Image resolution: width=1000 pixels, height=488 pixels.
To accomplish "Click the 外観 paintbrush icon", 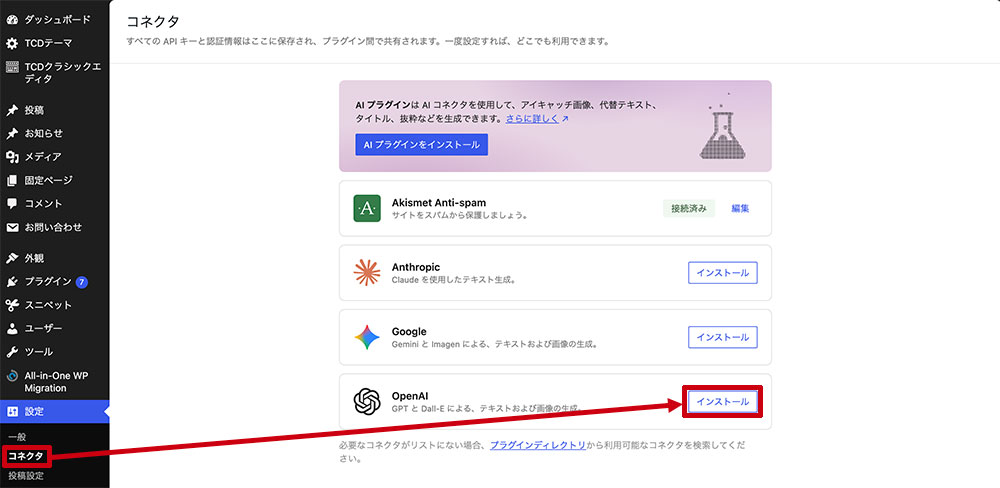I will pos(11,258).
